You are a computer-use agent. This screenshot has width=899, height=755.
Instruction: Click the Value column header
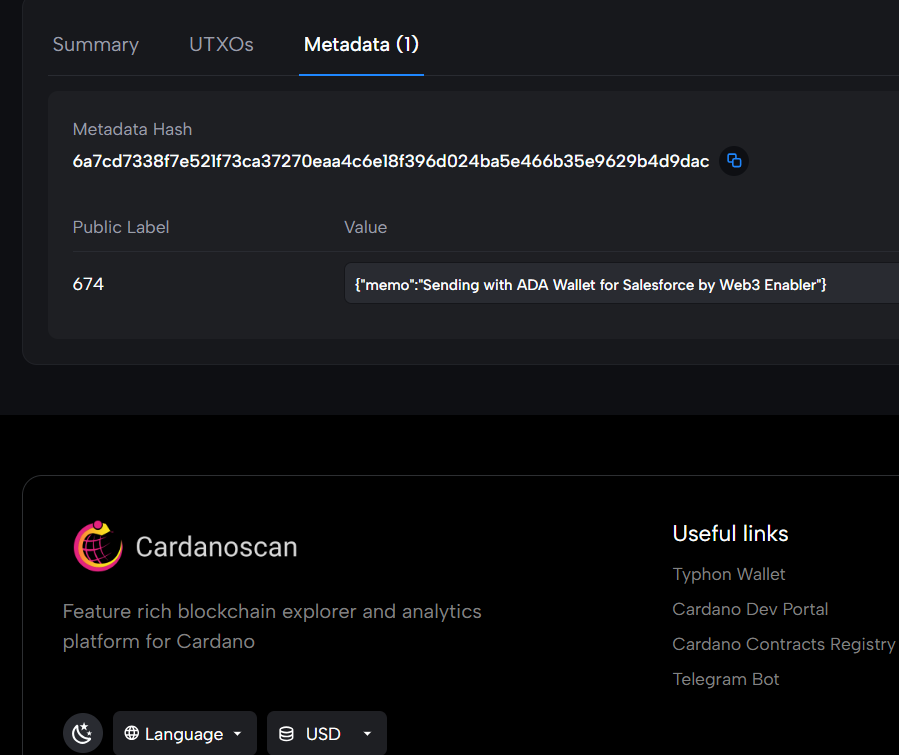[366, 228]
